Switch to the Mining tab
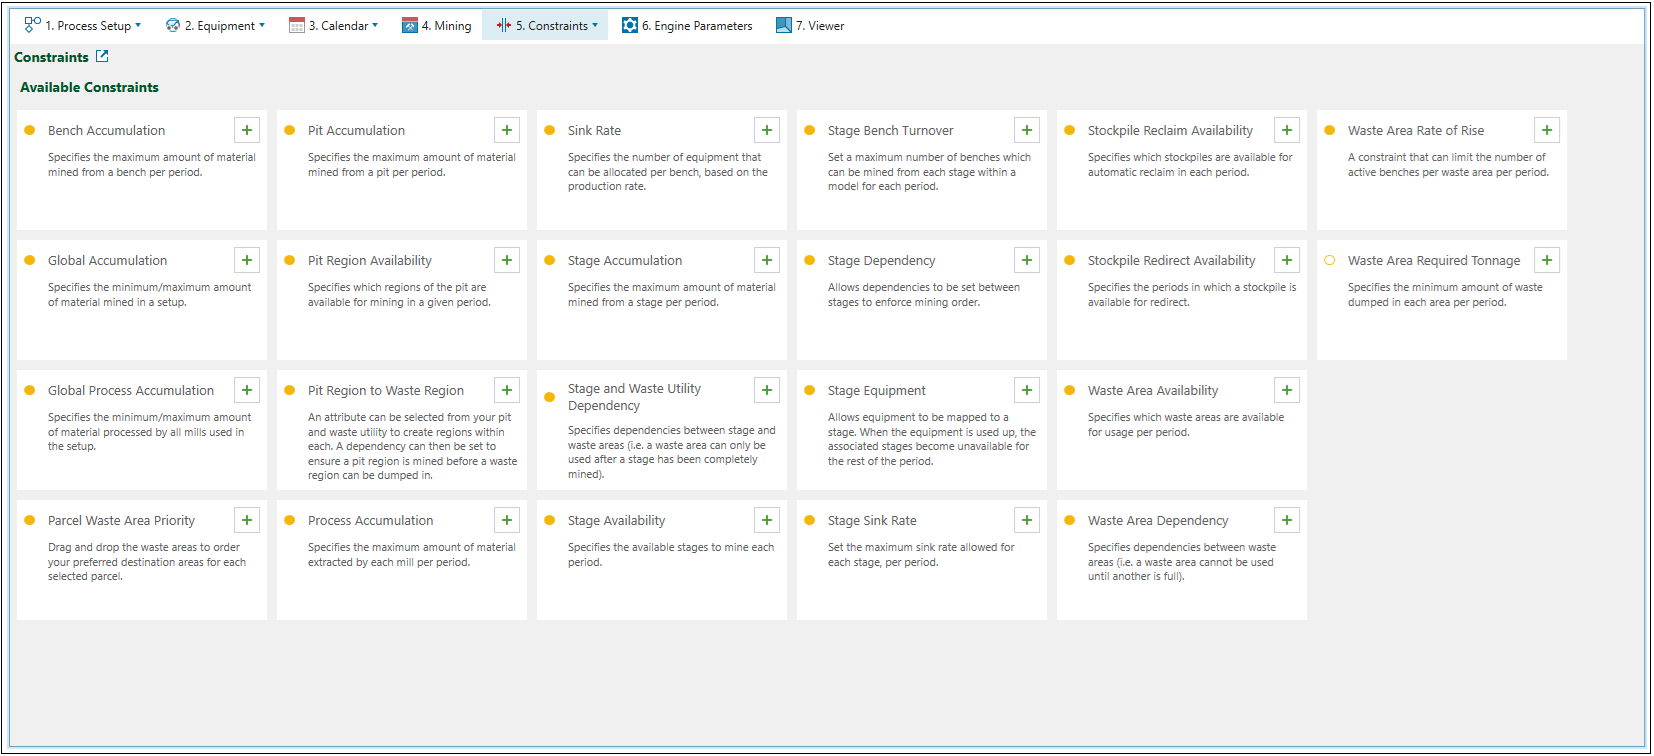This screenshot has height=756, width=1654. click(437, 26)
